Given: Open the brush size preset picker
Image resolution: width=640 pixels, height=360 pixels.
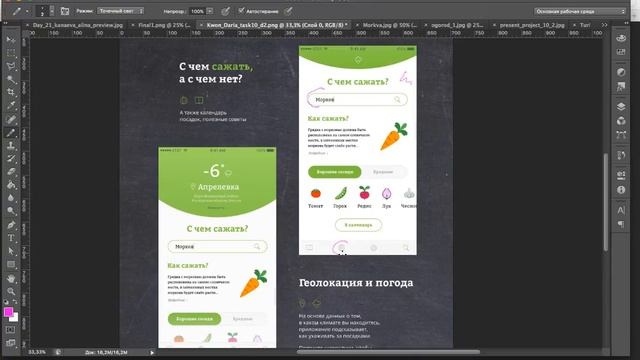Looking at the screenshot, I should [45, 11].
